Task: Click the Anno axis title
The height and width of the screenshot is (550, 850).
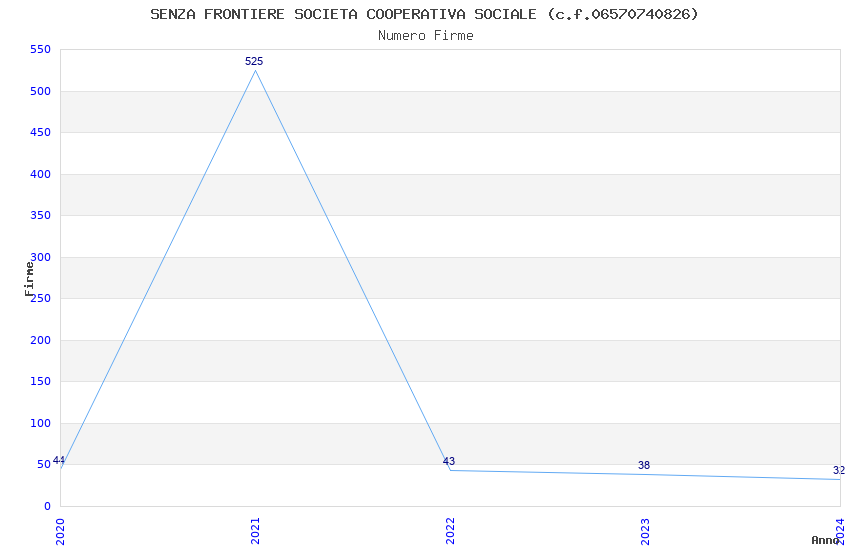Action: tap(825, 540)
